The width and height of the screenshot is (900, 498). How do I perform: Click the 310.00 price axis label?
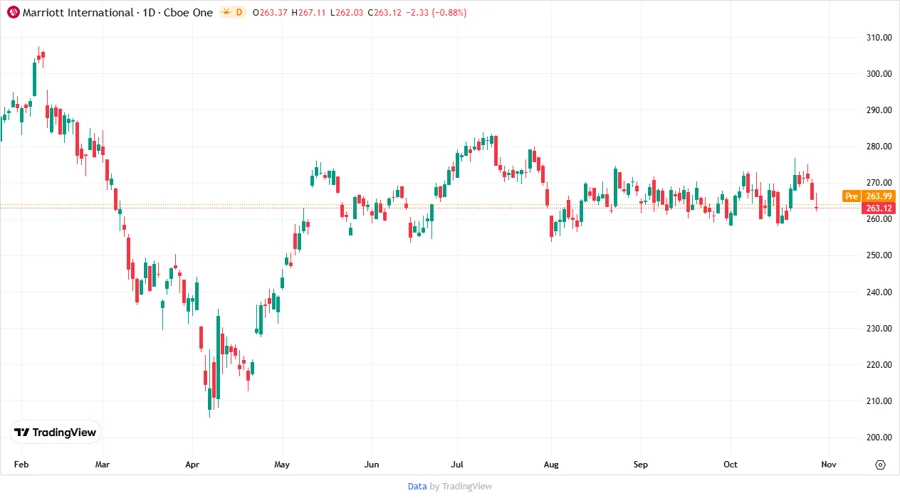(x=879, y=37)
